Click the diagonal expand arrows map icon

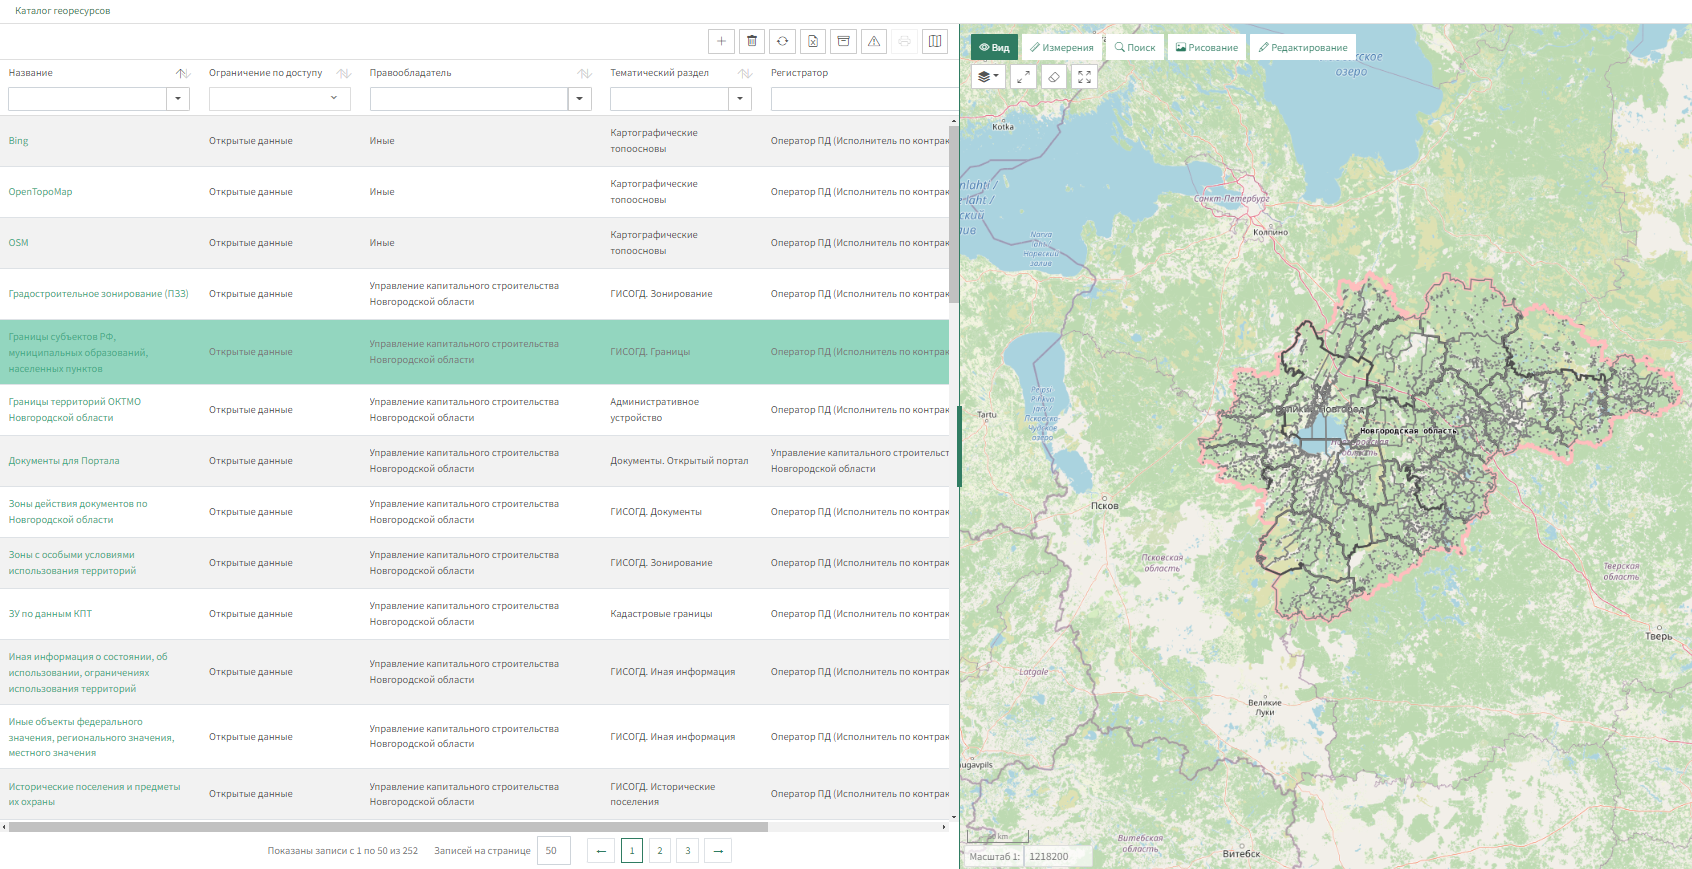(x=1023, y=77)
